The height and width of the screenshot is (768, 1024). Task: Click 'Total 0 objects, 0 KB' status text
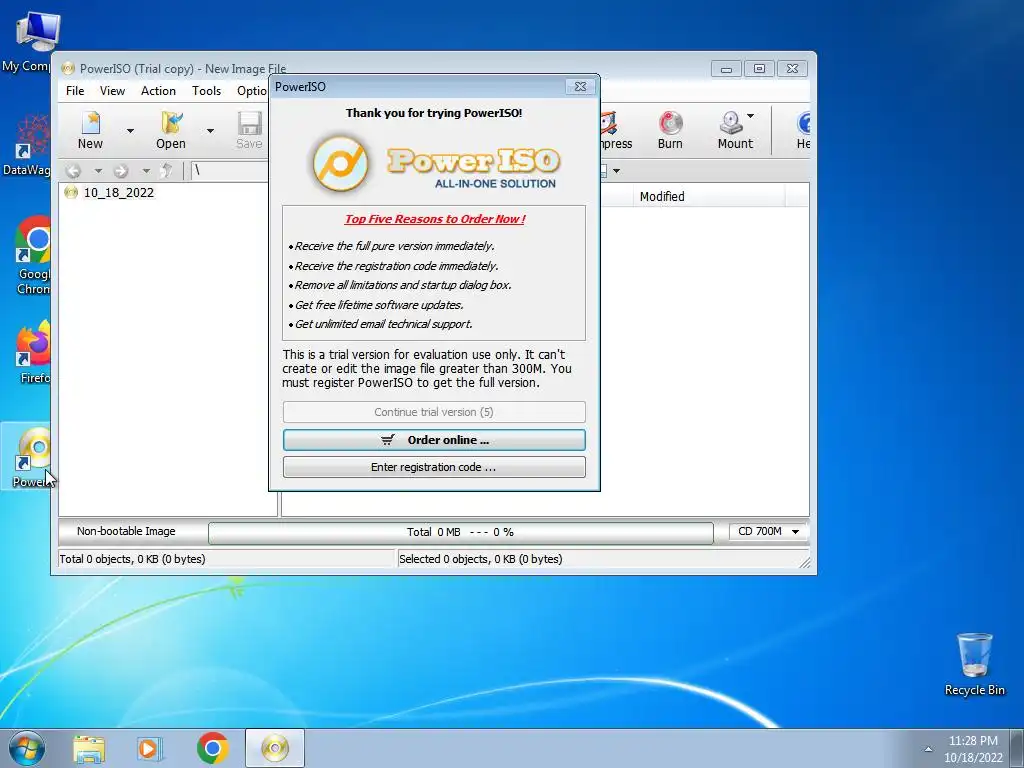coord(133,559)
